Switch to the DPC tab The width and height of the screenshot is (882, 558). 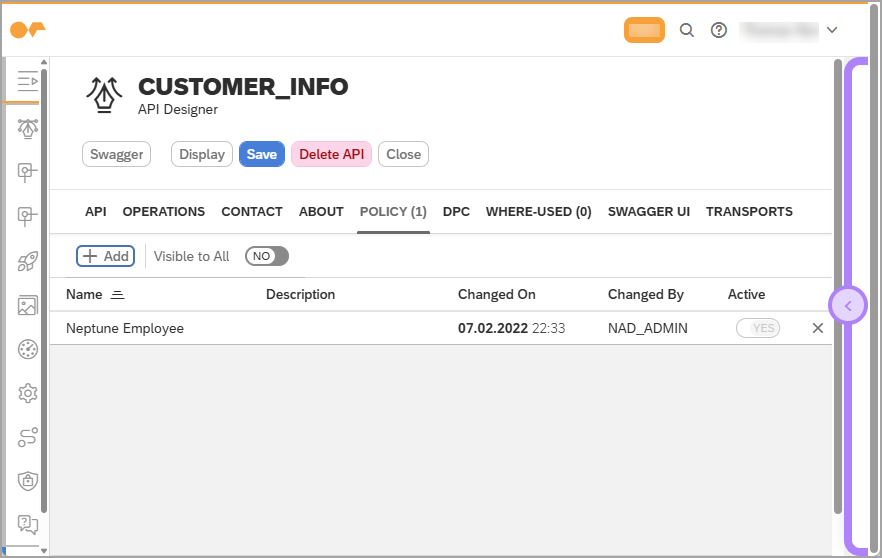[456, 212]
